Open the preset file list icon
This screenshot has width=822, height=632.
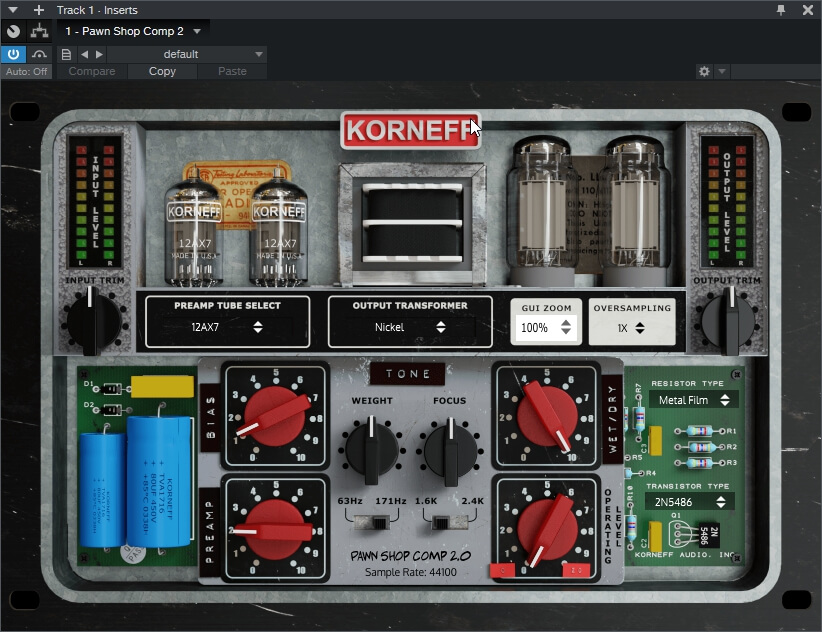(x=66, y=54)
